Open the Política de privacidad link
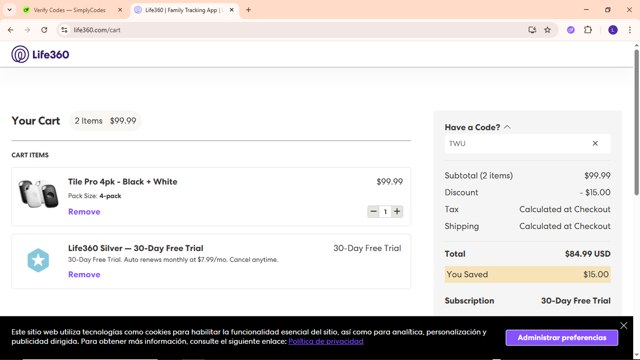The width and height of the screenshot is (640, 360). (326, 341)
